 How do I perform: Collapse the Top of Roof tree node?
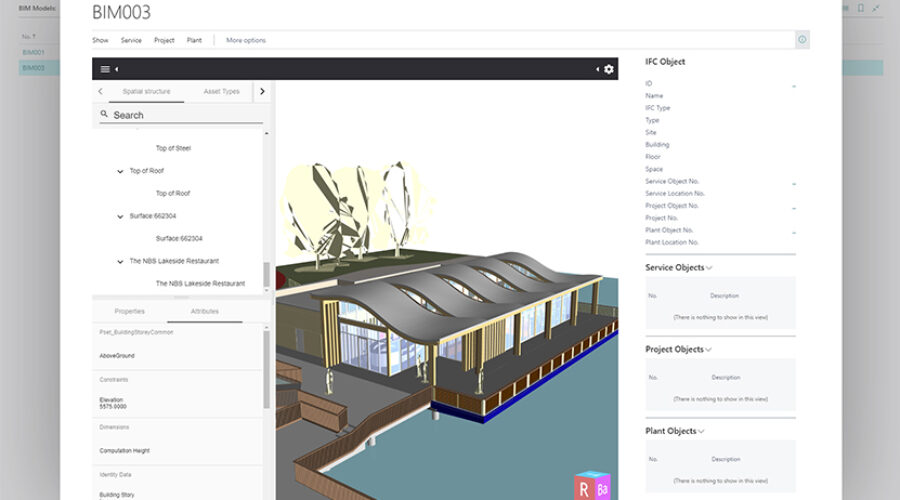click(x=120, y=171)
